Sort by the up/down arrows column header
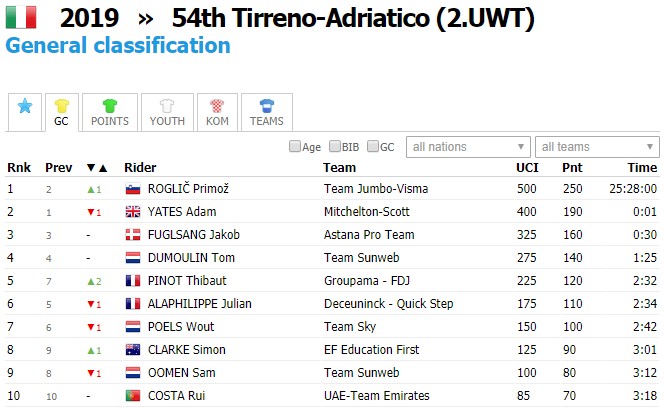This screenshot has height=408, width=664. [97, 167]
